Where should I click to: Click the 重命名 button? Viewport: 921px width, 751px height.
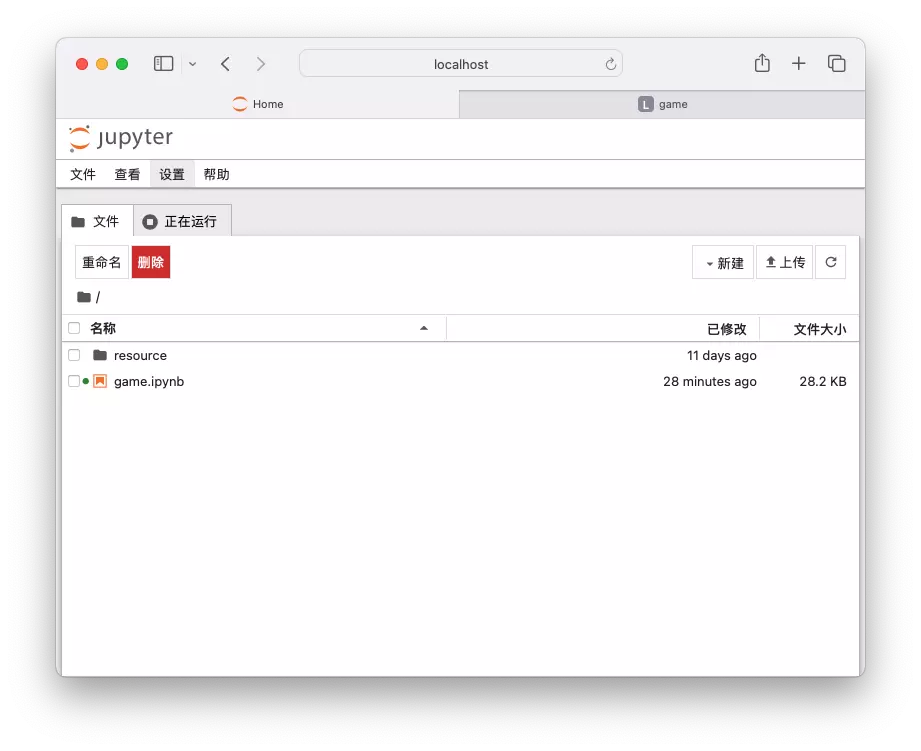click(102, 262)
